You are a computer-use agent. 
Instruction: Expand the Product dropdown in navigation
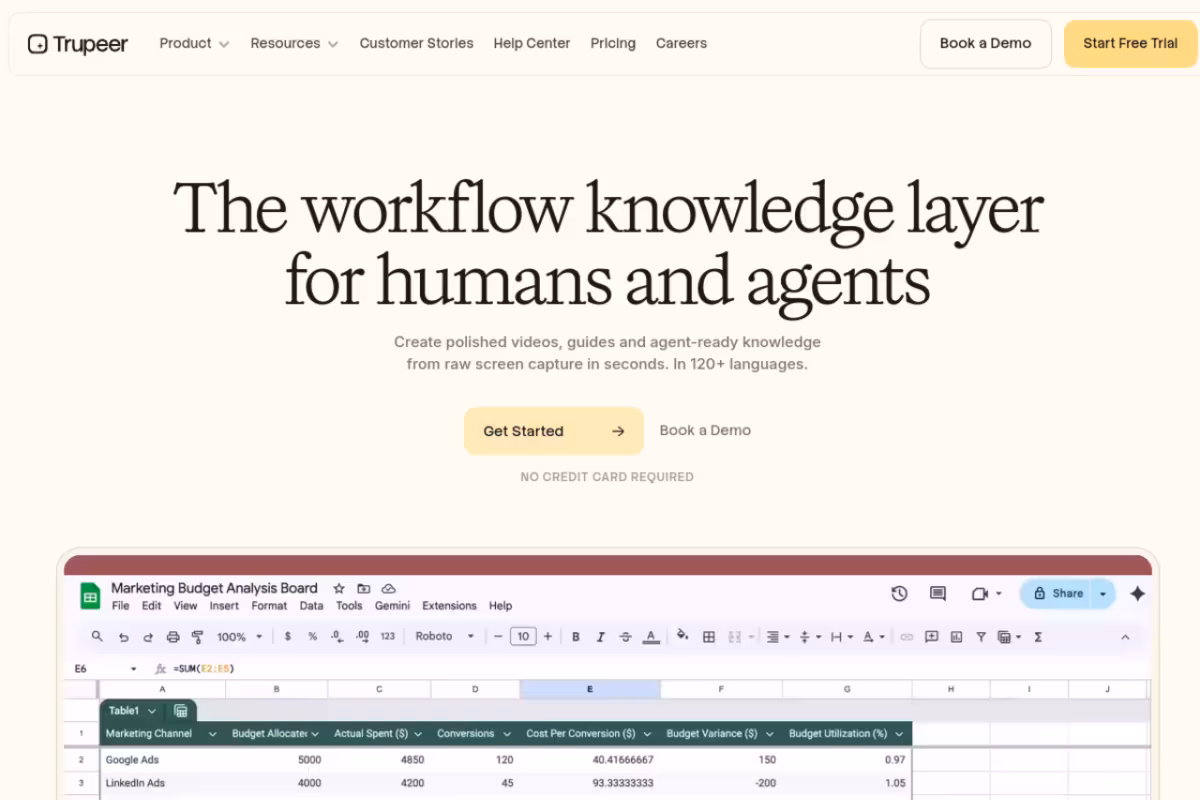[194, 44]
